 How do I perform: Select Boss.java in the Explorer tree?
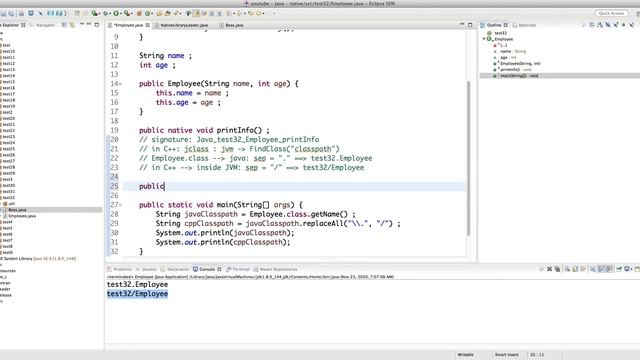17,210
